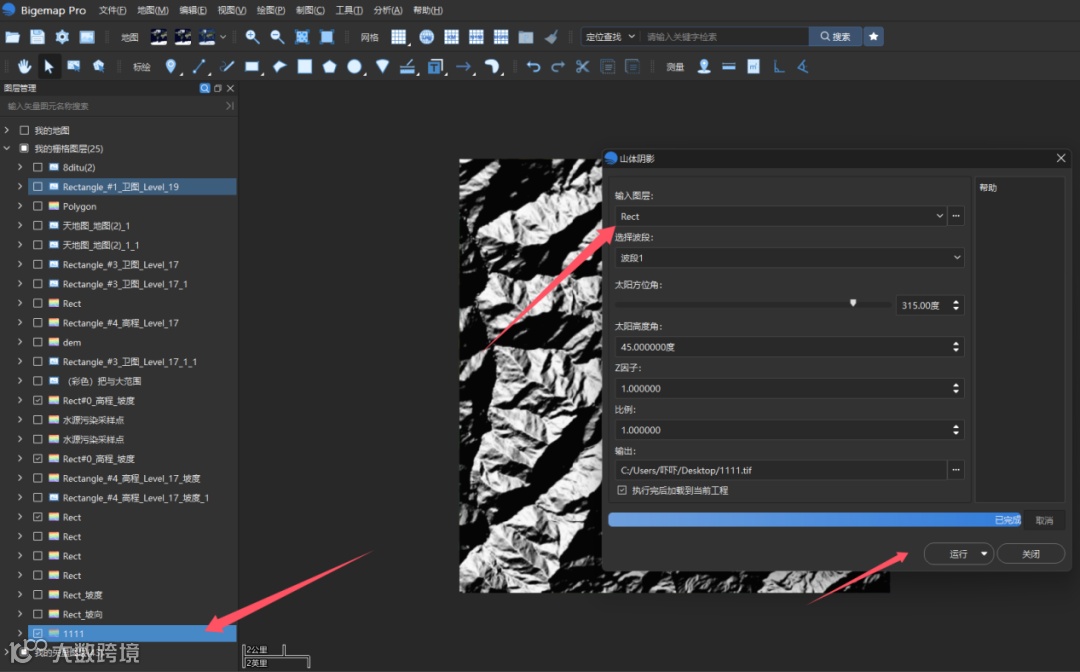Toggle checkbox for Polygon layer
This screenshot has width=1080, height=672.
pos(38,206)
